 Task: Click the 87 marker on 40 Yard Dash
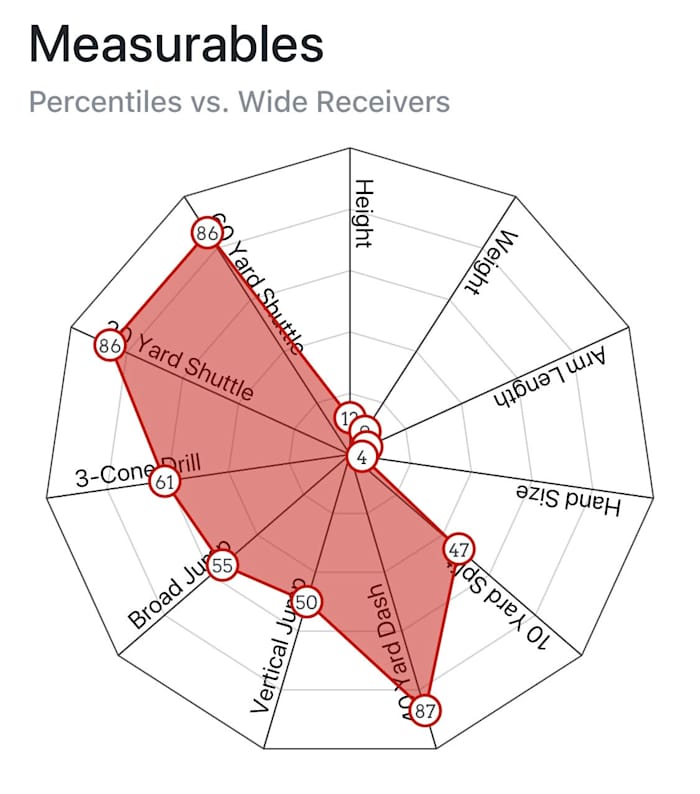point(424,711)
